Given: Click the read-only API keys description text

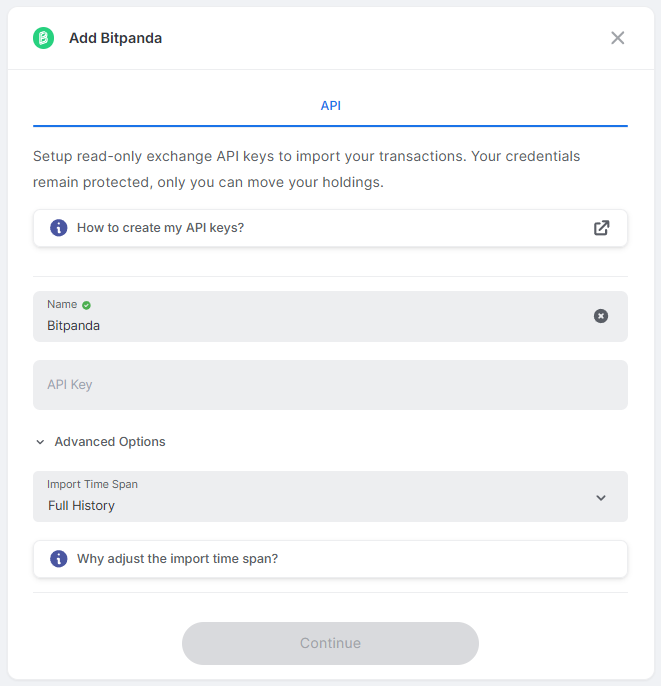Looking at the screenshot, I should click(306, 169).
